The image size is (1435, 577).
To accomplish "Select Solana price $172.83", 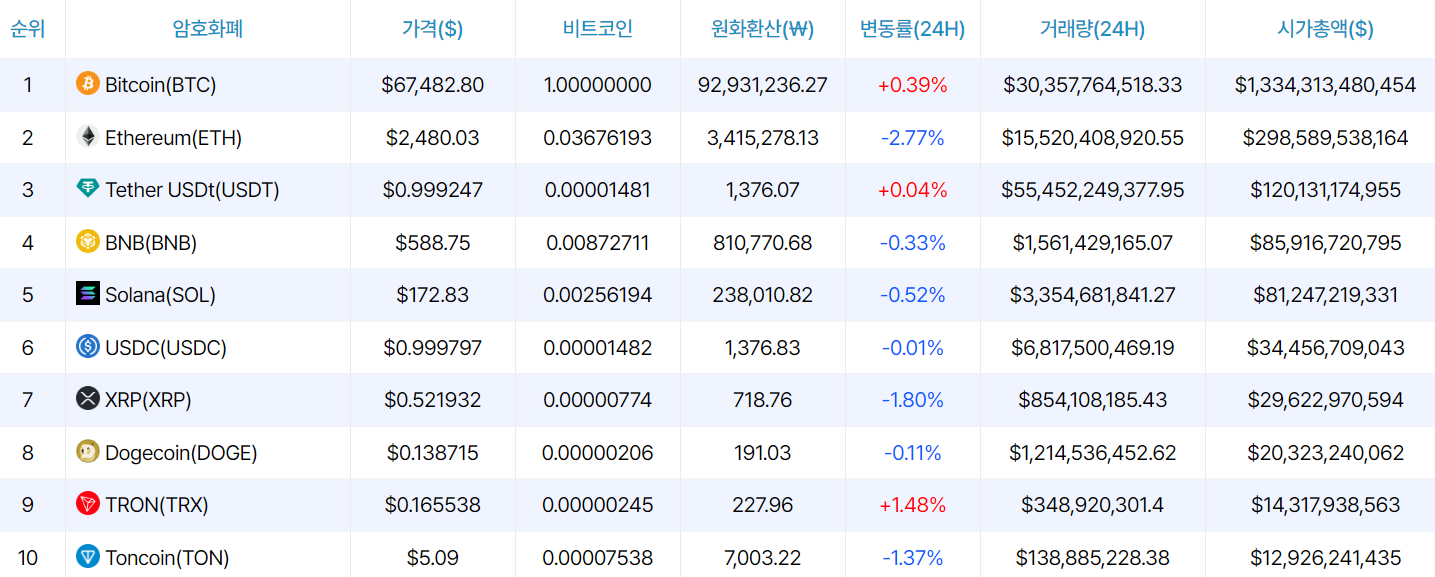I will tap(432, 295).
